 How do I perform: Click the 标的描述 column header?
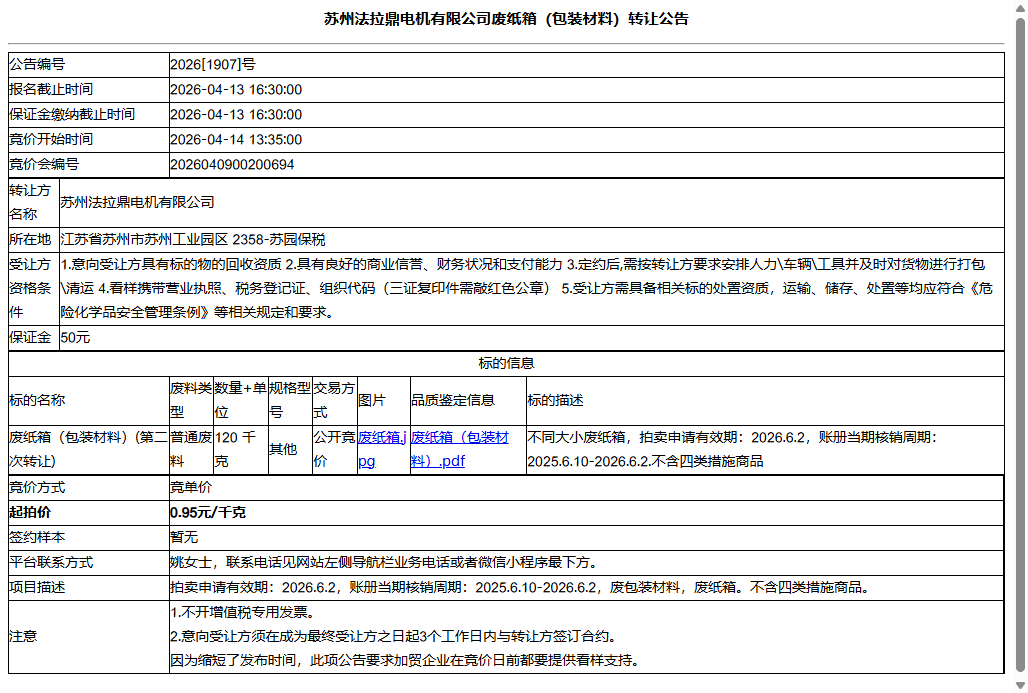765,401
